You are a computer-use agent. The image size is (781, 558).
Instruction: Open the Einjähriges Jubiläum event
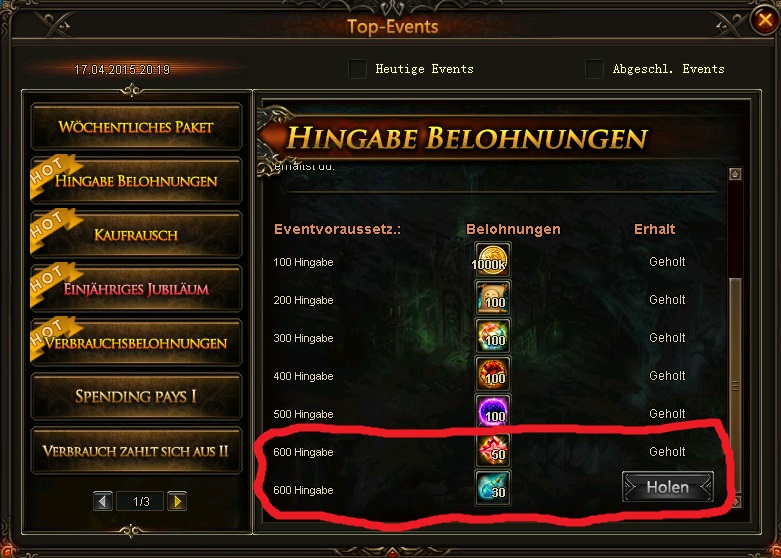(136, 289)
